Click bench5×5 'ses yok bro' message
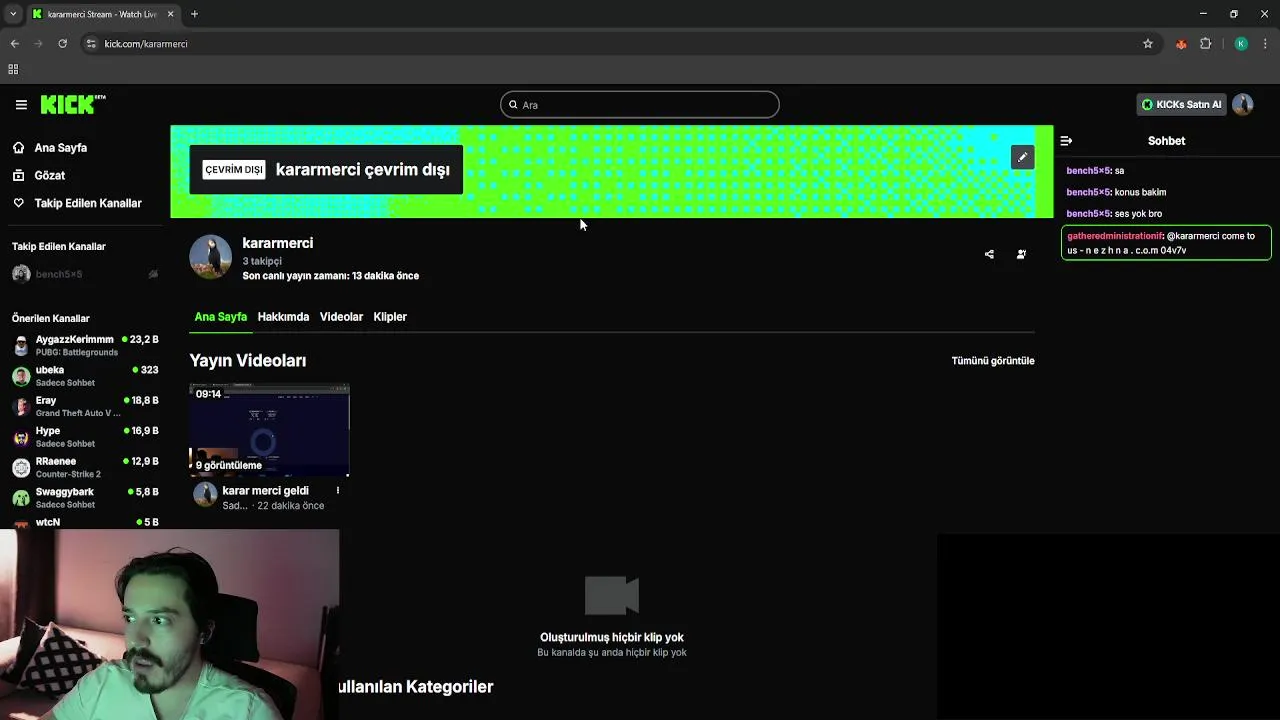1280x720 pixels. [1114, 214]
